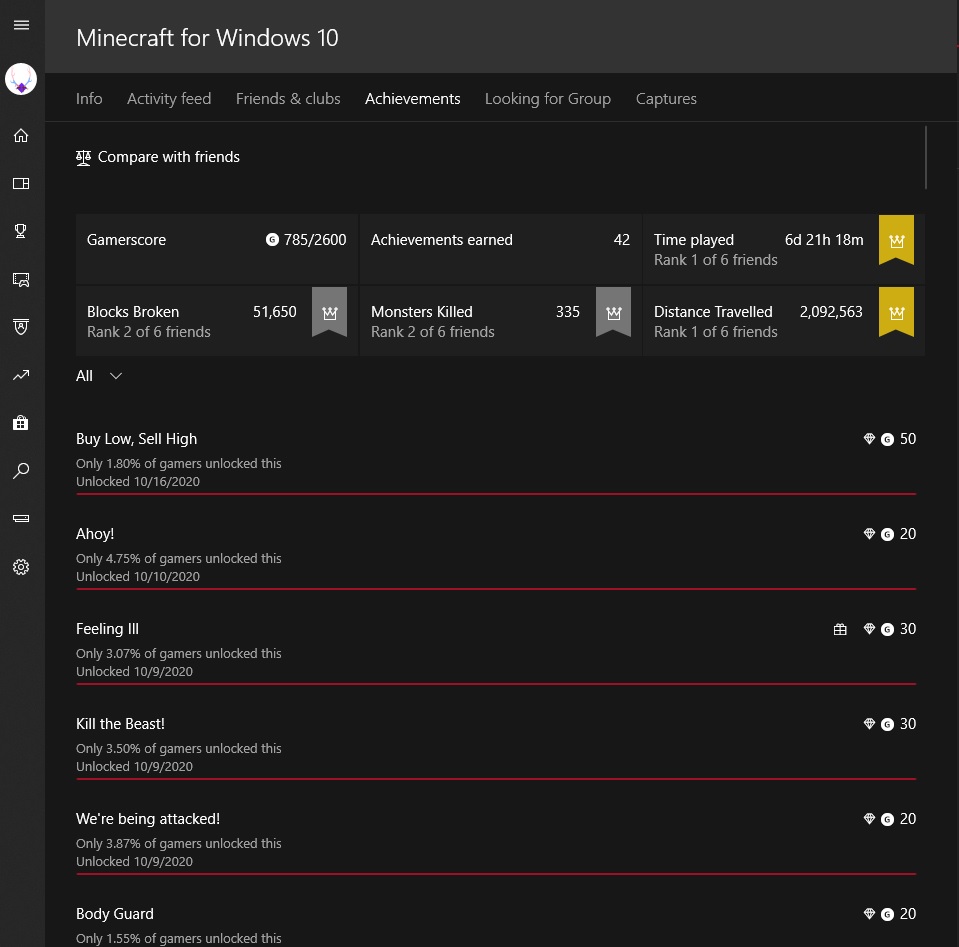Open the Trending arrow icon

(x=21, y=375)
